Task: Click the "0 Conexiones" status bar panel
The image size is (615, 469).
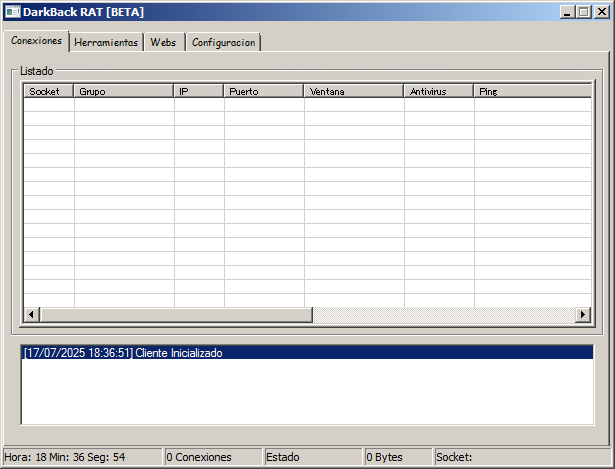Action: 211,457
